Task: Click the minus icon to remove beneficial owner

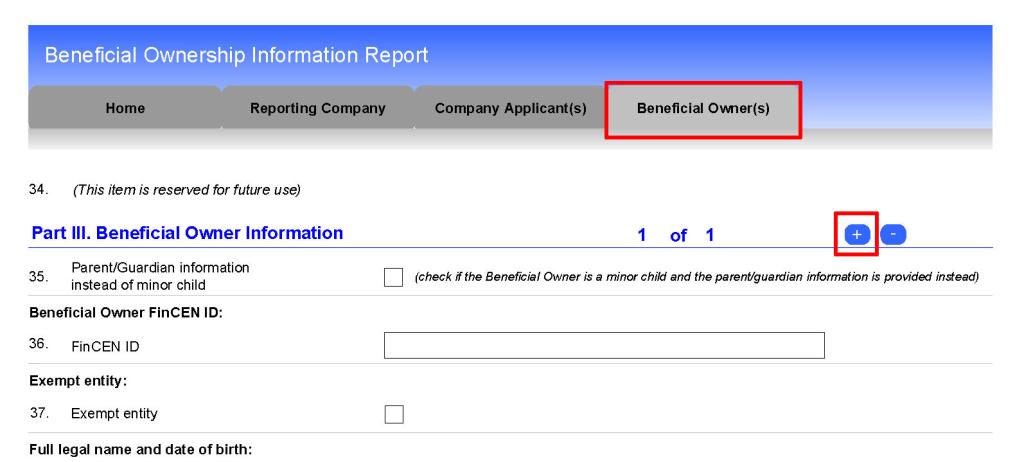Action: pos(893,234)
